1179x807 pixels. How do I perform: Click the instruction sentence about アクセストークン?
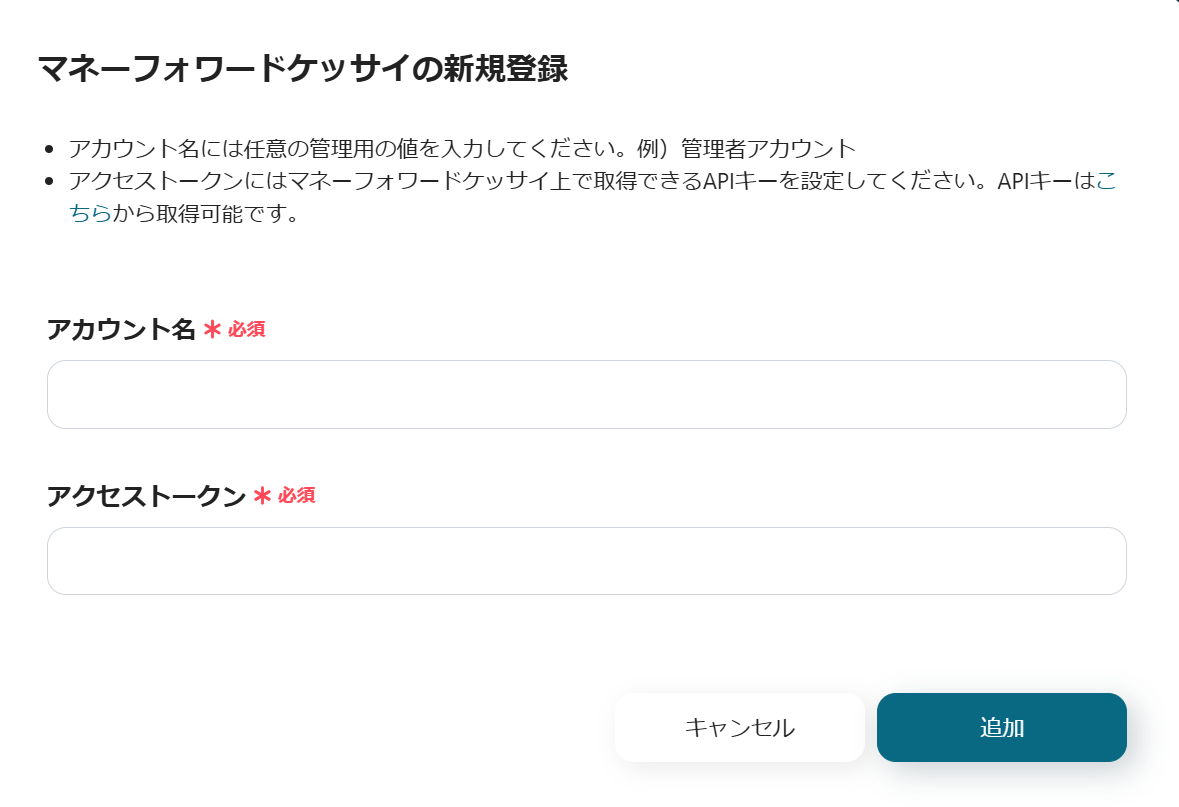520,182
